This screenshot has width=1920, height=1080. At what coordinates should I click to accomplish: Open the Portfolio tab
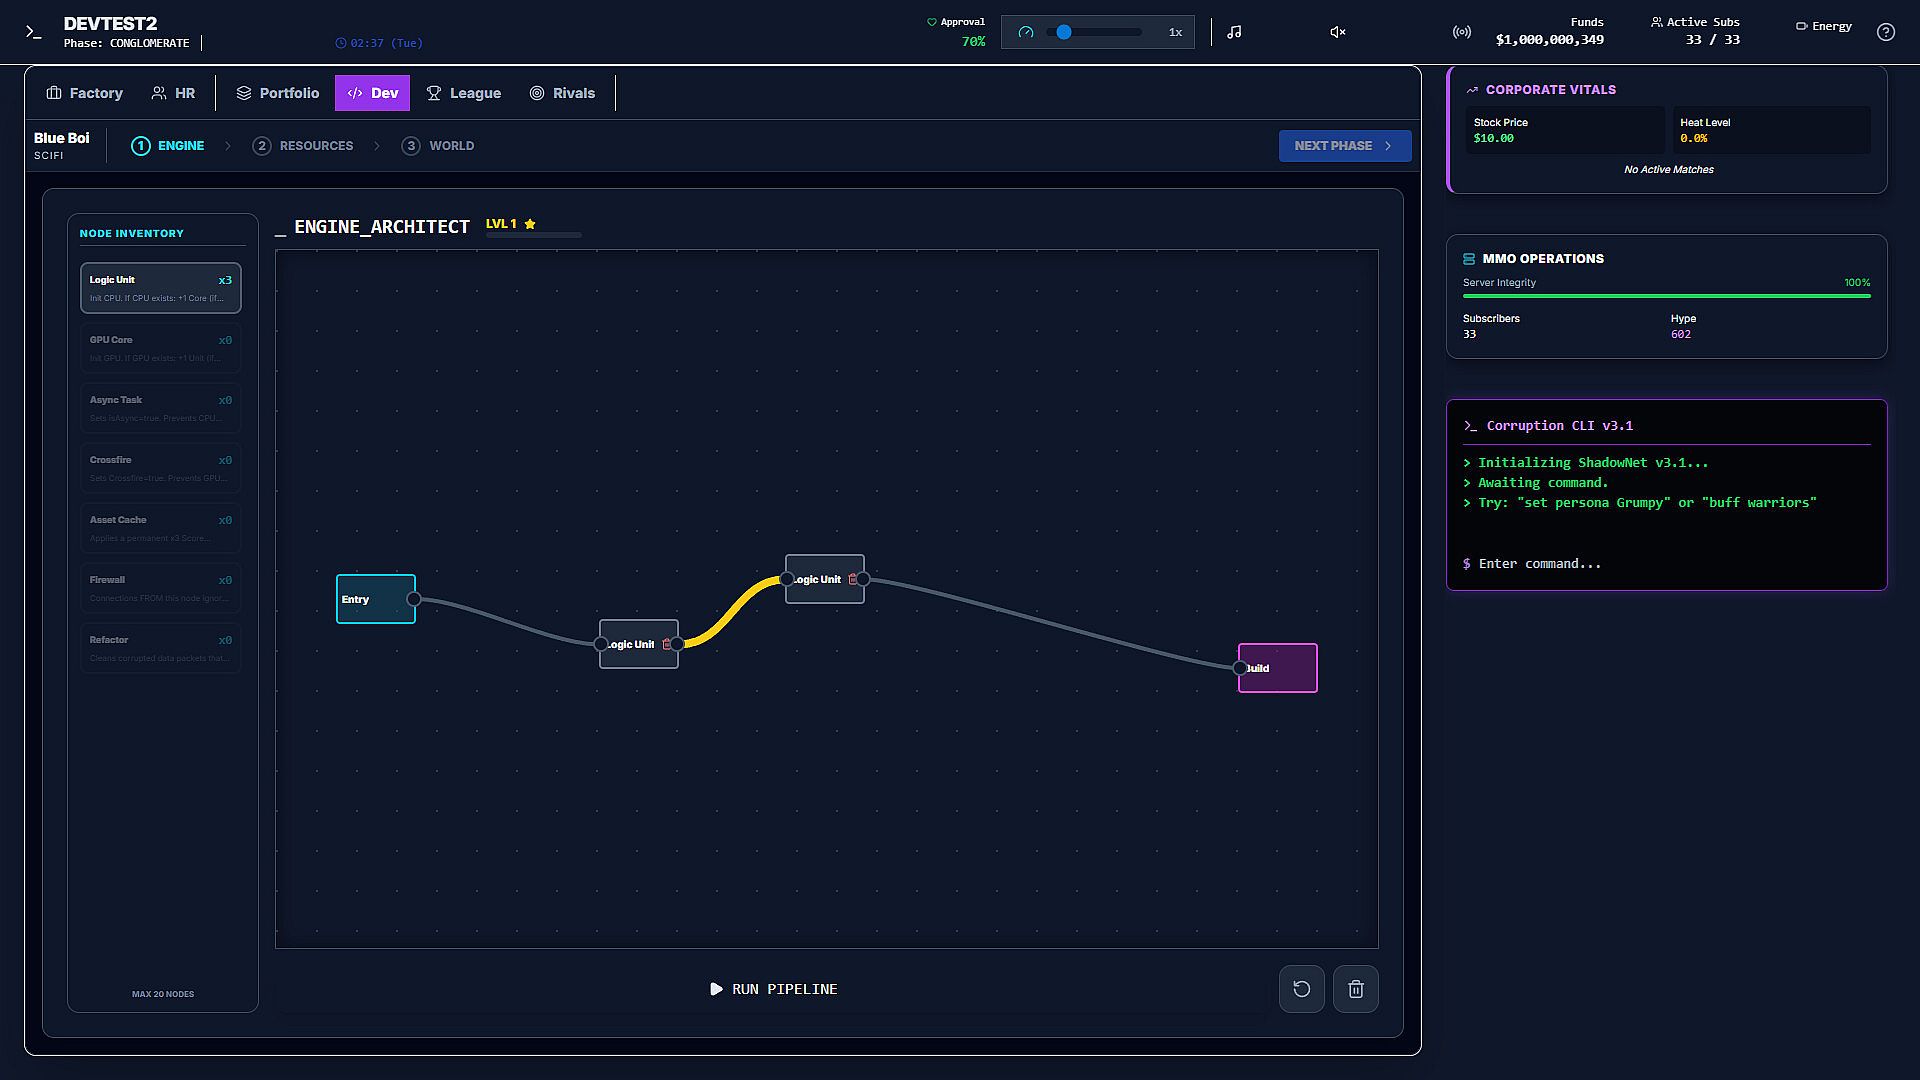278,93
